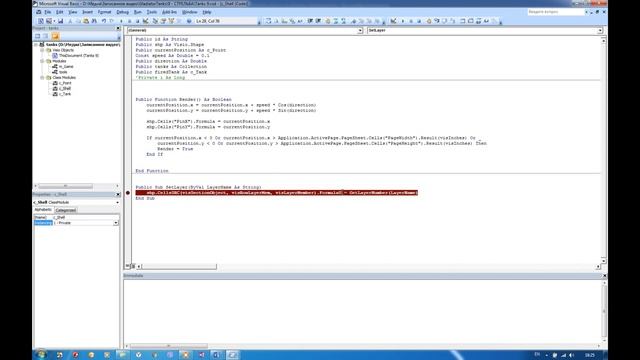Switch to the Alphabetic properties tab
The image size is (640, 360).
pos(43,210)
